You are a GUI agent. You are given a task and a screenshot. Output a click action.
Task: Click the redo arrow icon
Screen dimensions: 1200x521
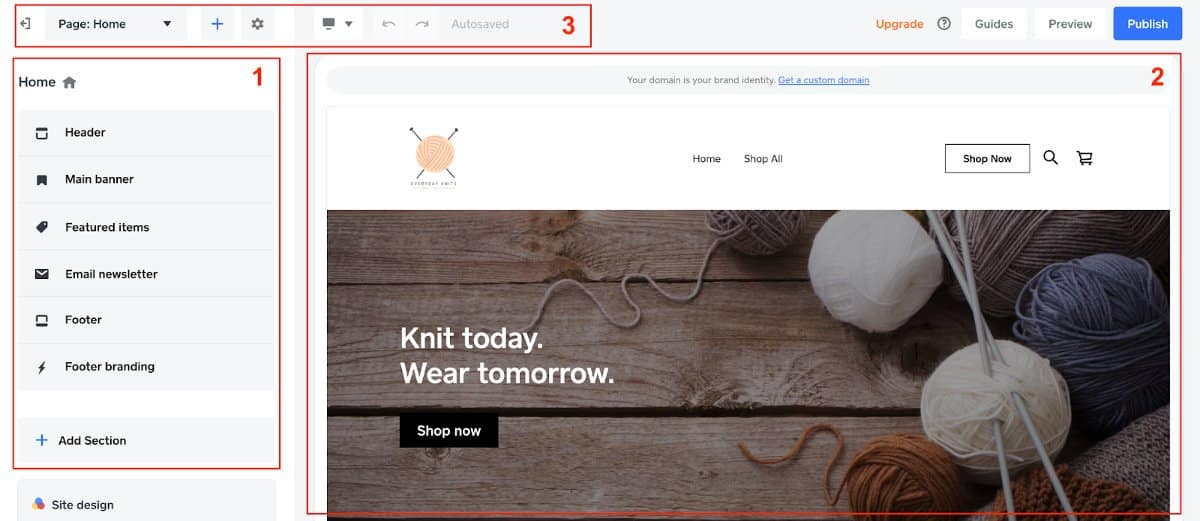click(422, 24)
